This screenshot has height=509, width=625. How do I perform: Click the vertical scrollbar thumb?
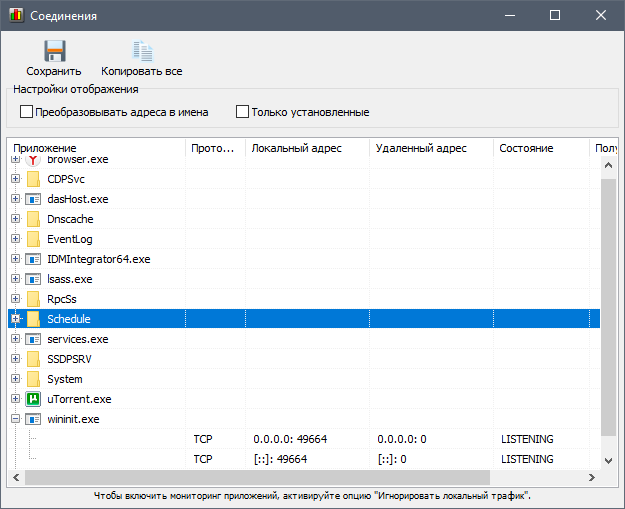608,307
